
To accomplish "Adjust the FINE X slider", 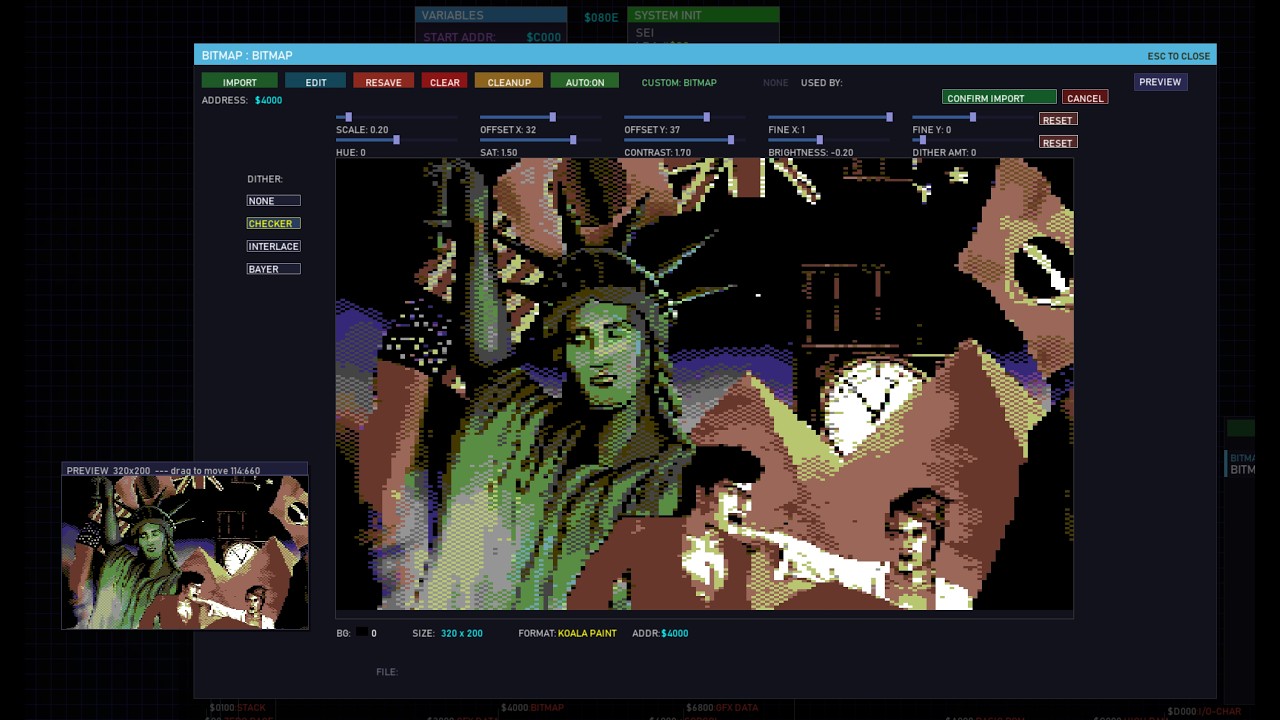I will click(x=829, y=118).
